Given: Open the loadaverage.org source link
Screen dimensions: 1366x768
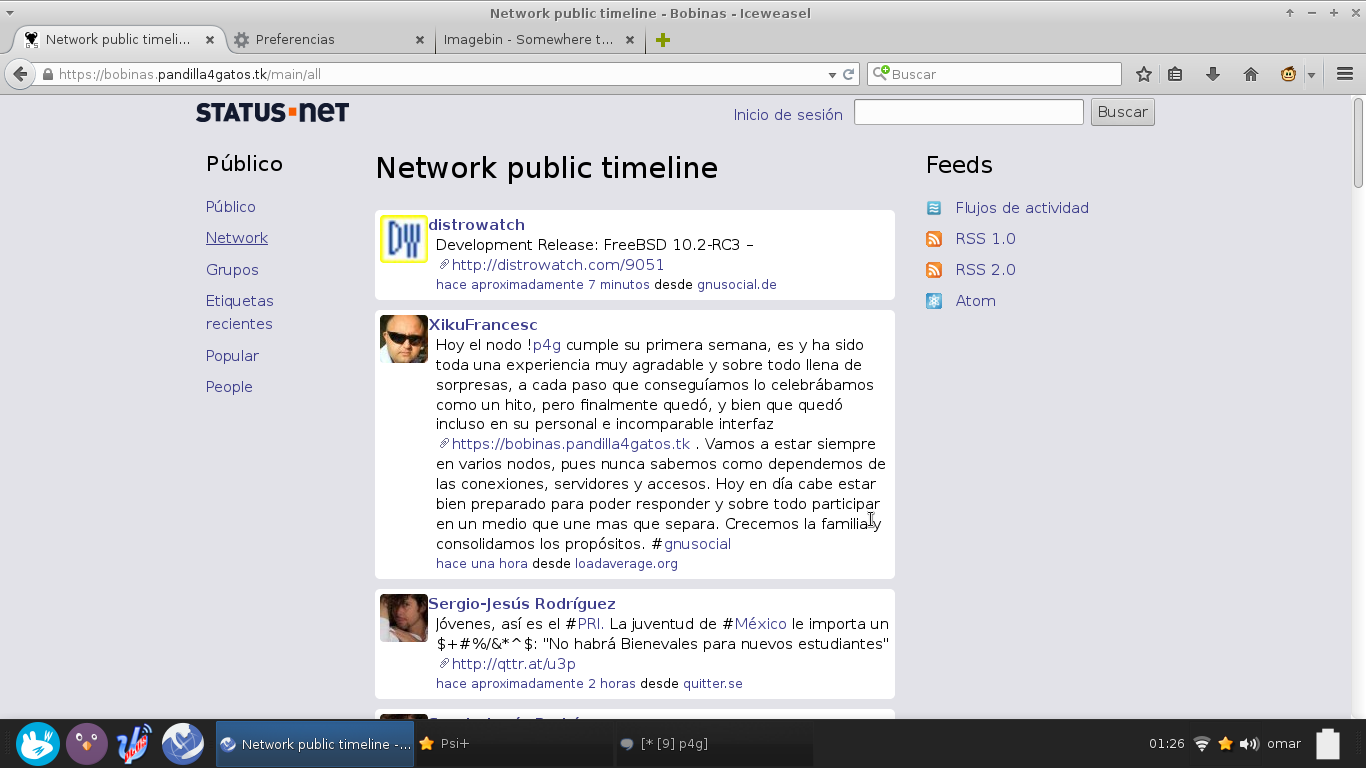Looking at the screenshot, I should [x=626, y=564].
